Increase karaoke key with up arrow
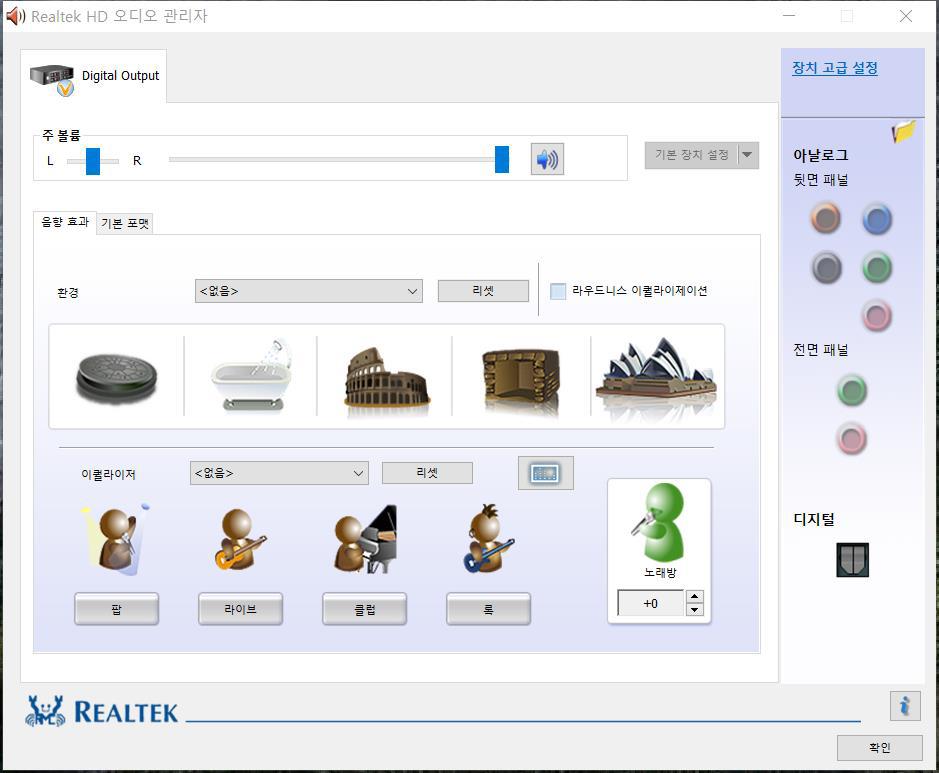Image resolution: width=939 pixels, height=773 pixels. pos(694,596)
